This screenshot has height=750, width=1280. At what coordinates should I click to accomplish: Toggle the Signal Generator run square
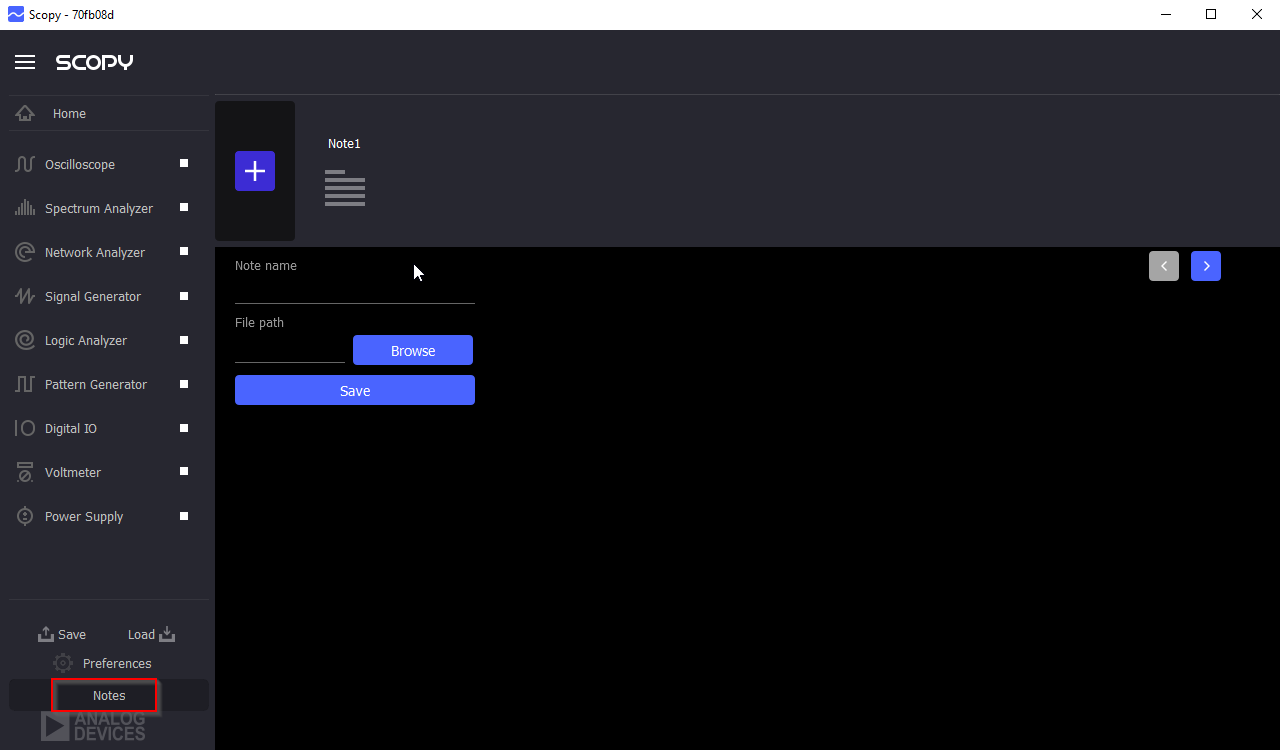click(184, 295)
